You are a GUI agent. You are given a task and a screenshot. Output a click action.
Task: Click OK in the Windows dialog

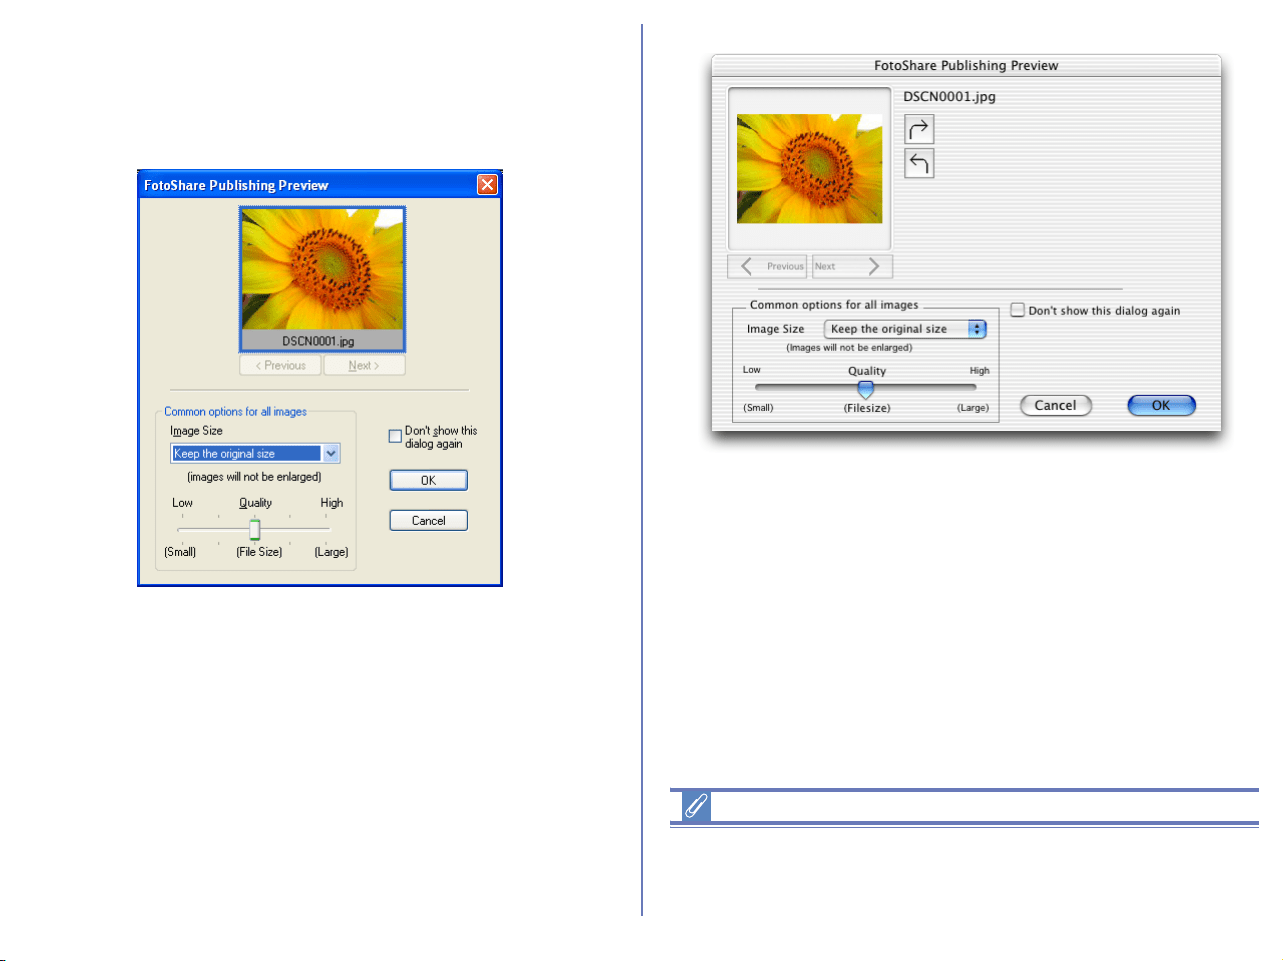(x=428, y=480)
